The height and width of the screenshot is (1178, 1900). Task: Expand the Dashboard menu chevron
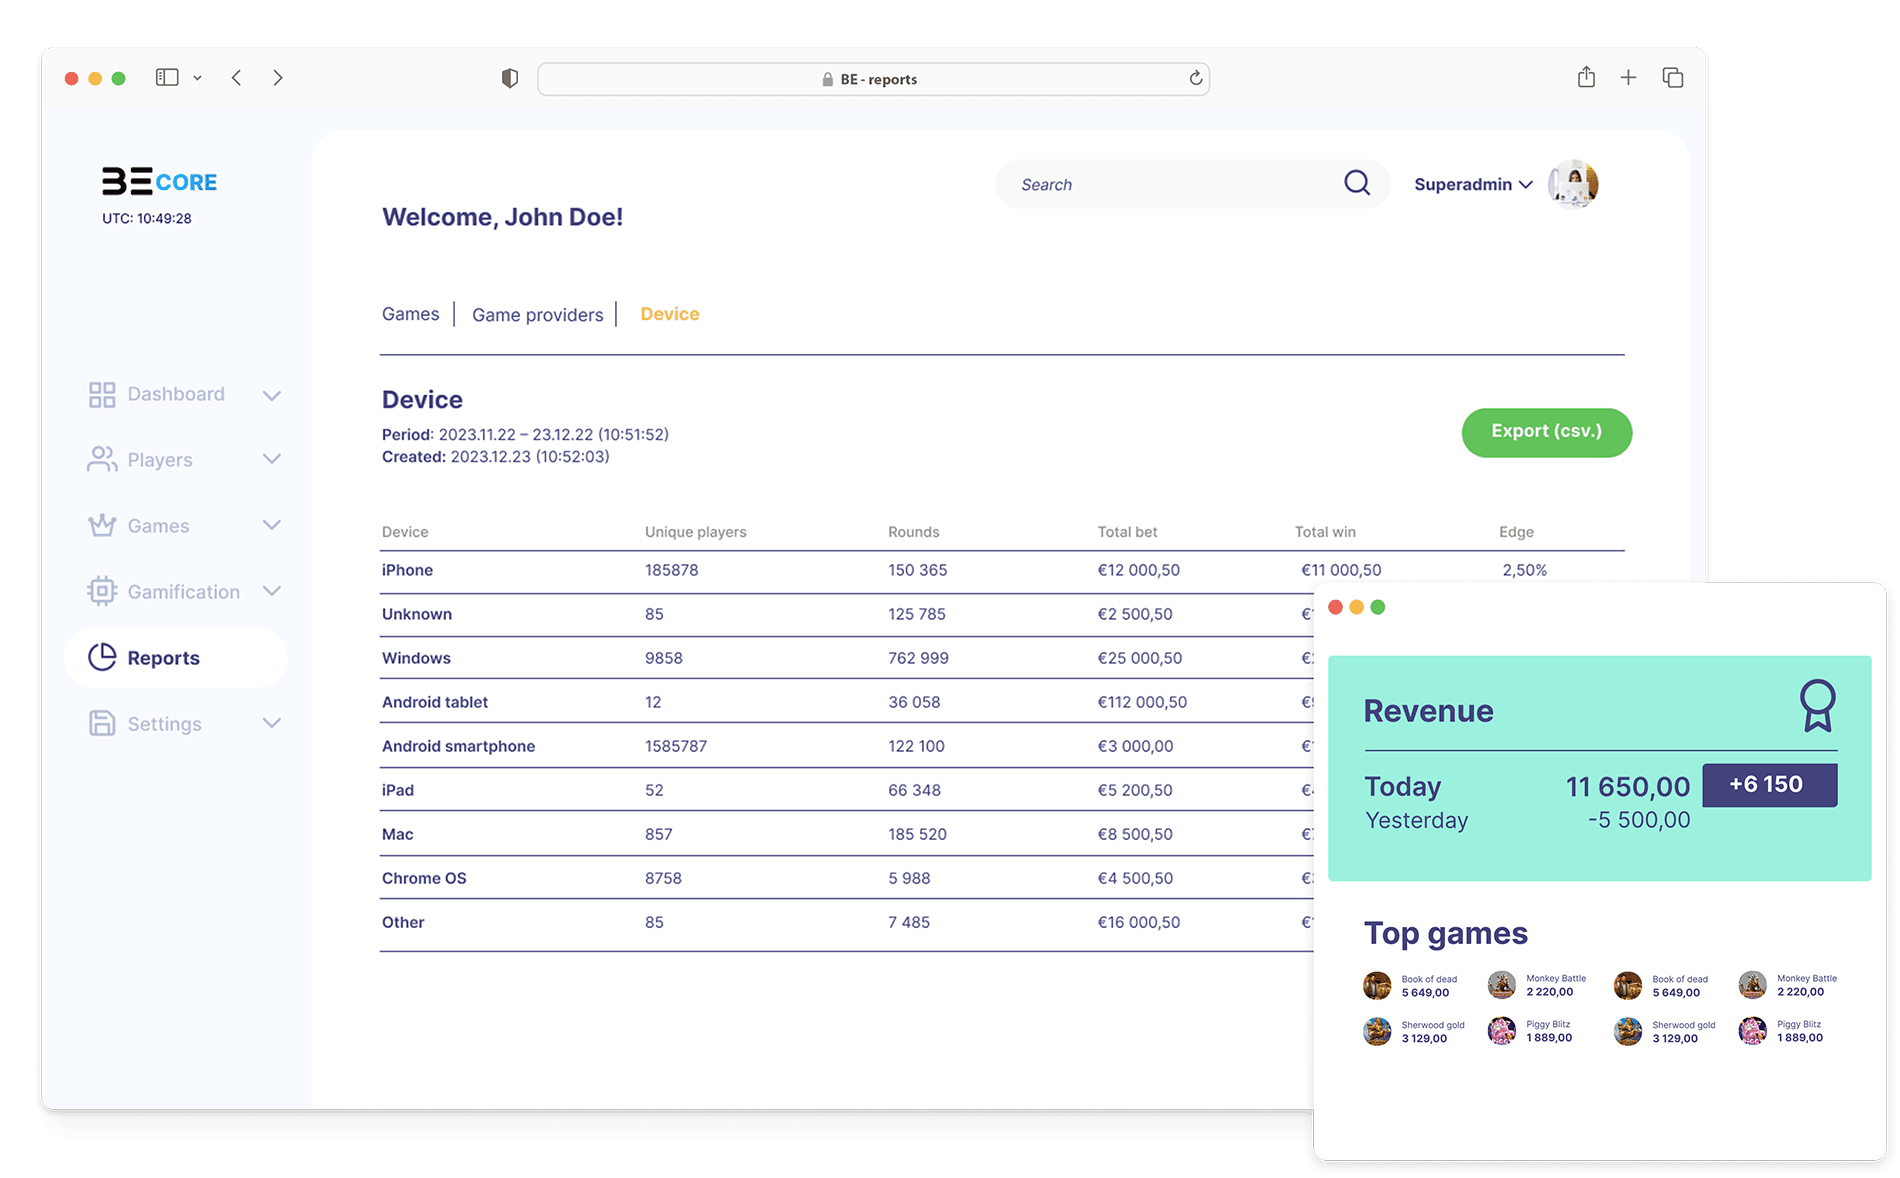272,394
